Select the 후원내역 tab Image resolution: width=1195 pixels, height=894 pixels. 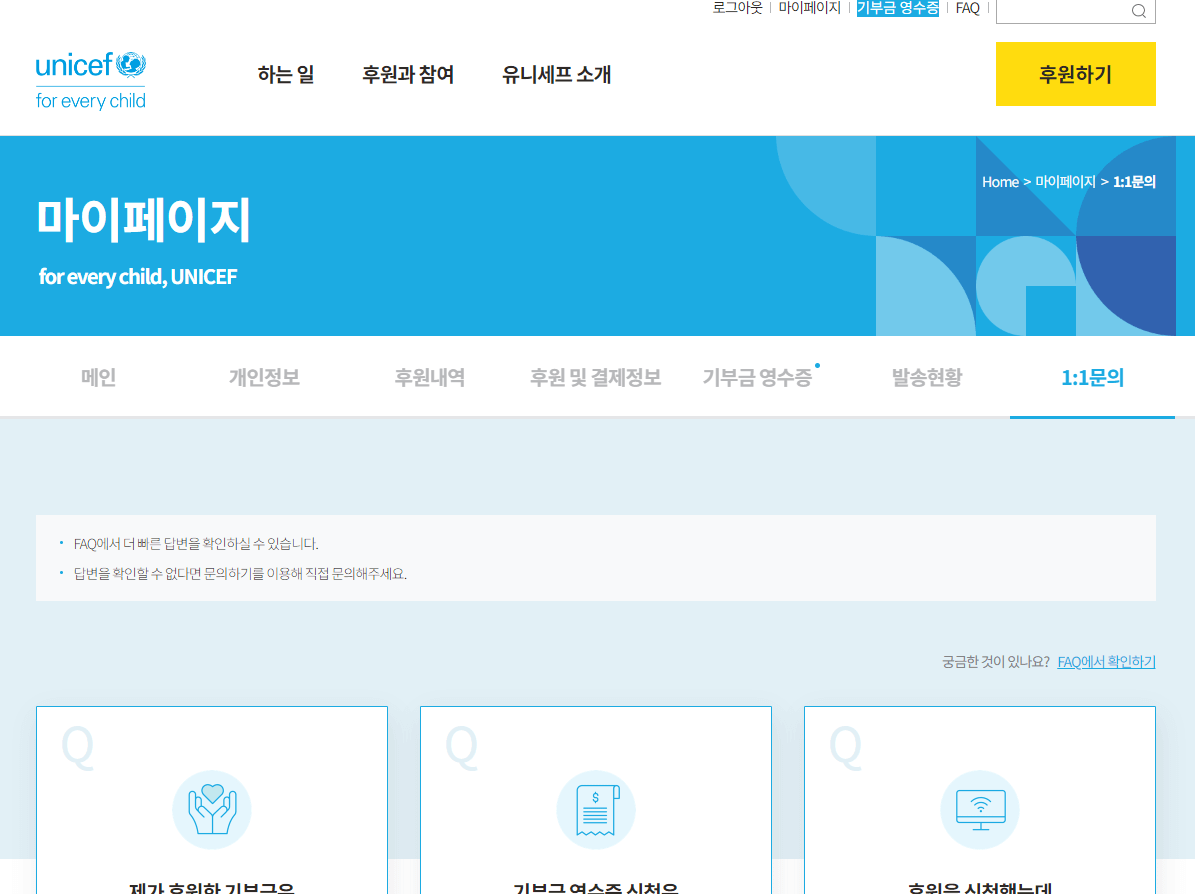430,377
